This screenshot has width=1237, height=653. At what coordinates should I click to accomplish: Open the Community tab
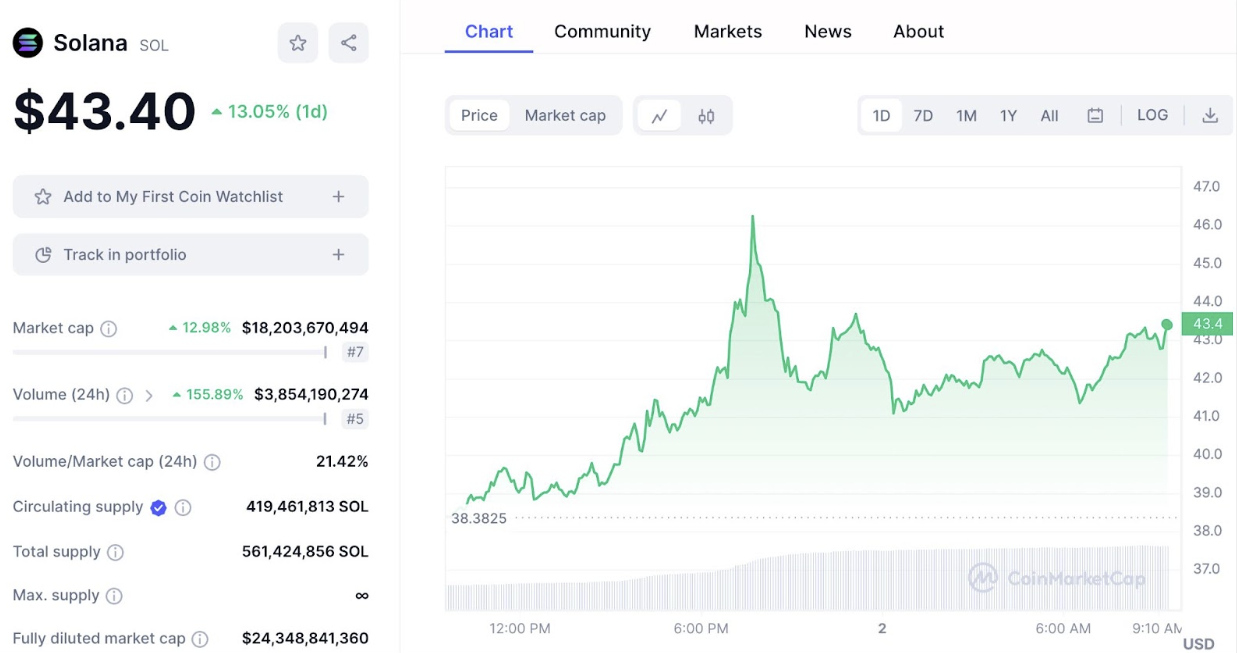(602, 32)
